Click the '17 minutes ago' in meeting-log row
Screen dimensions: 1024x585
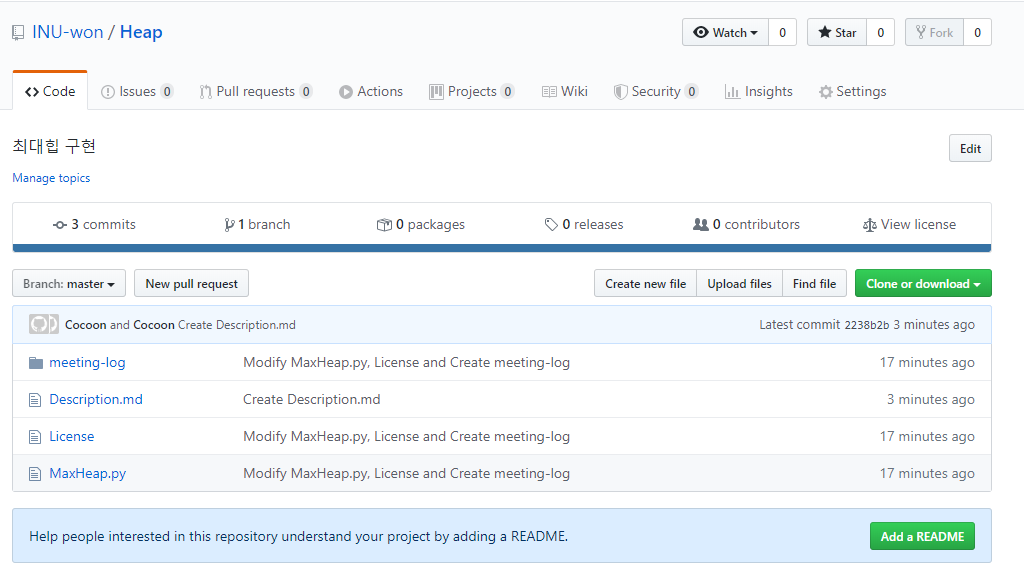click(927, 362)
